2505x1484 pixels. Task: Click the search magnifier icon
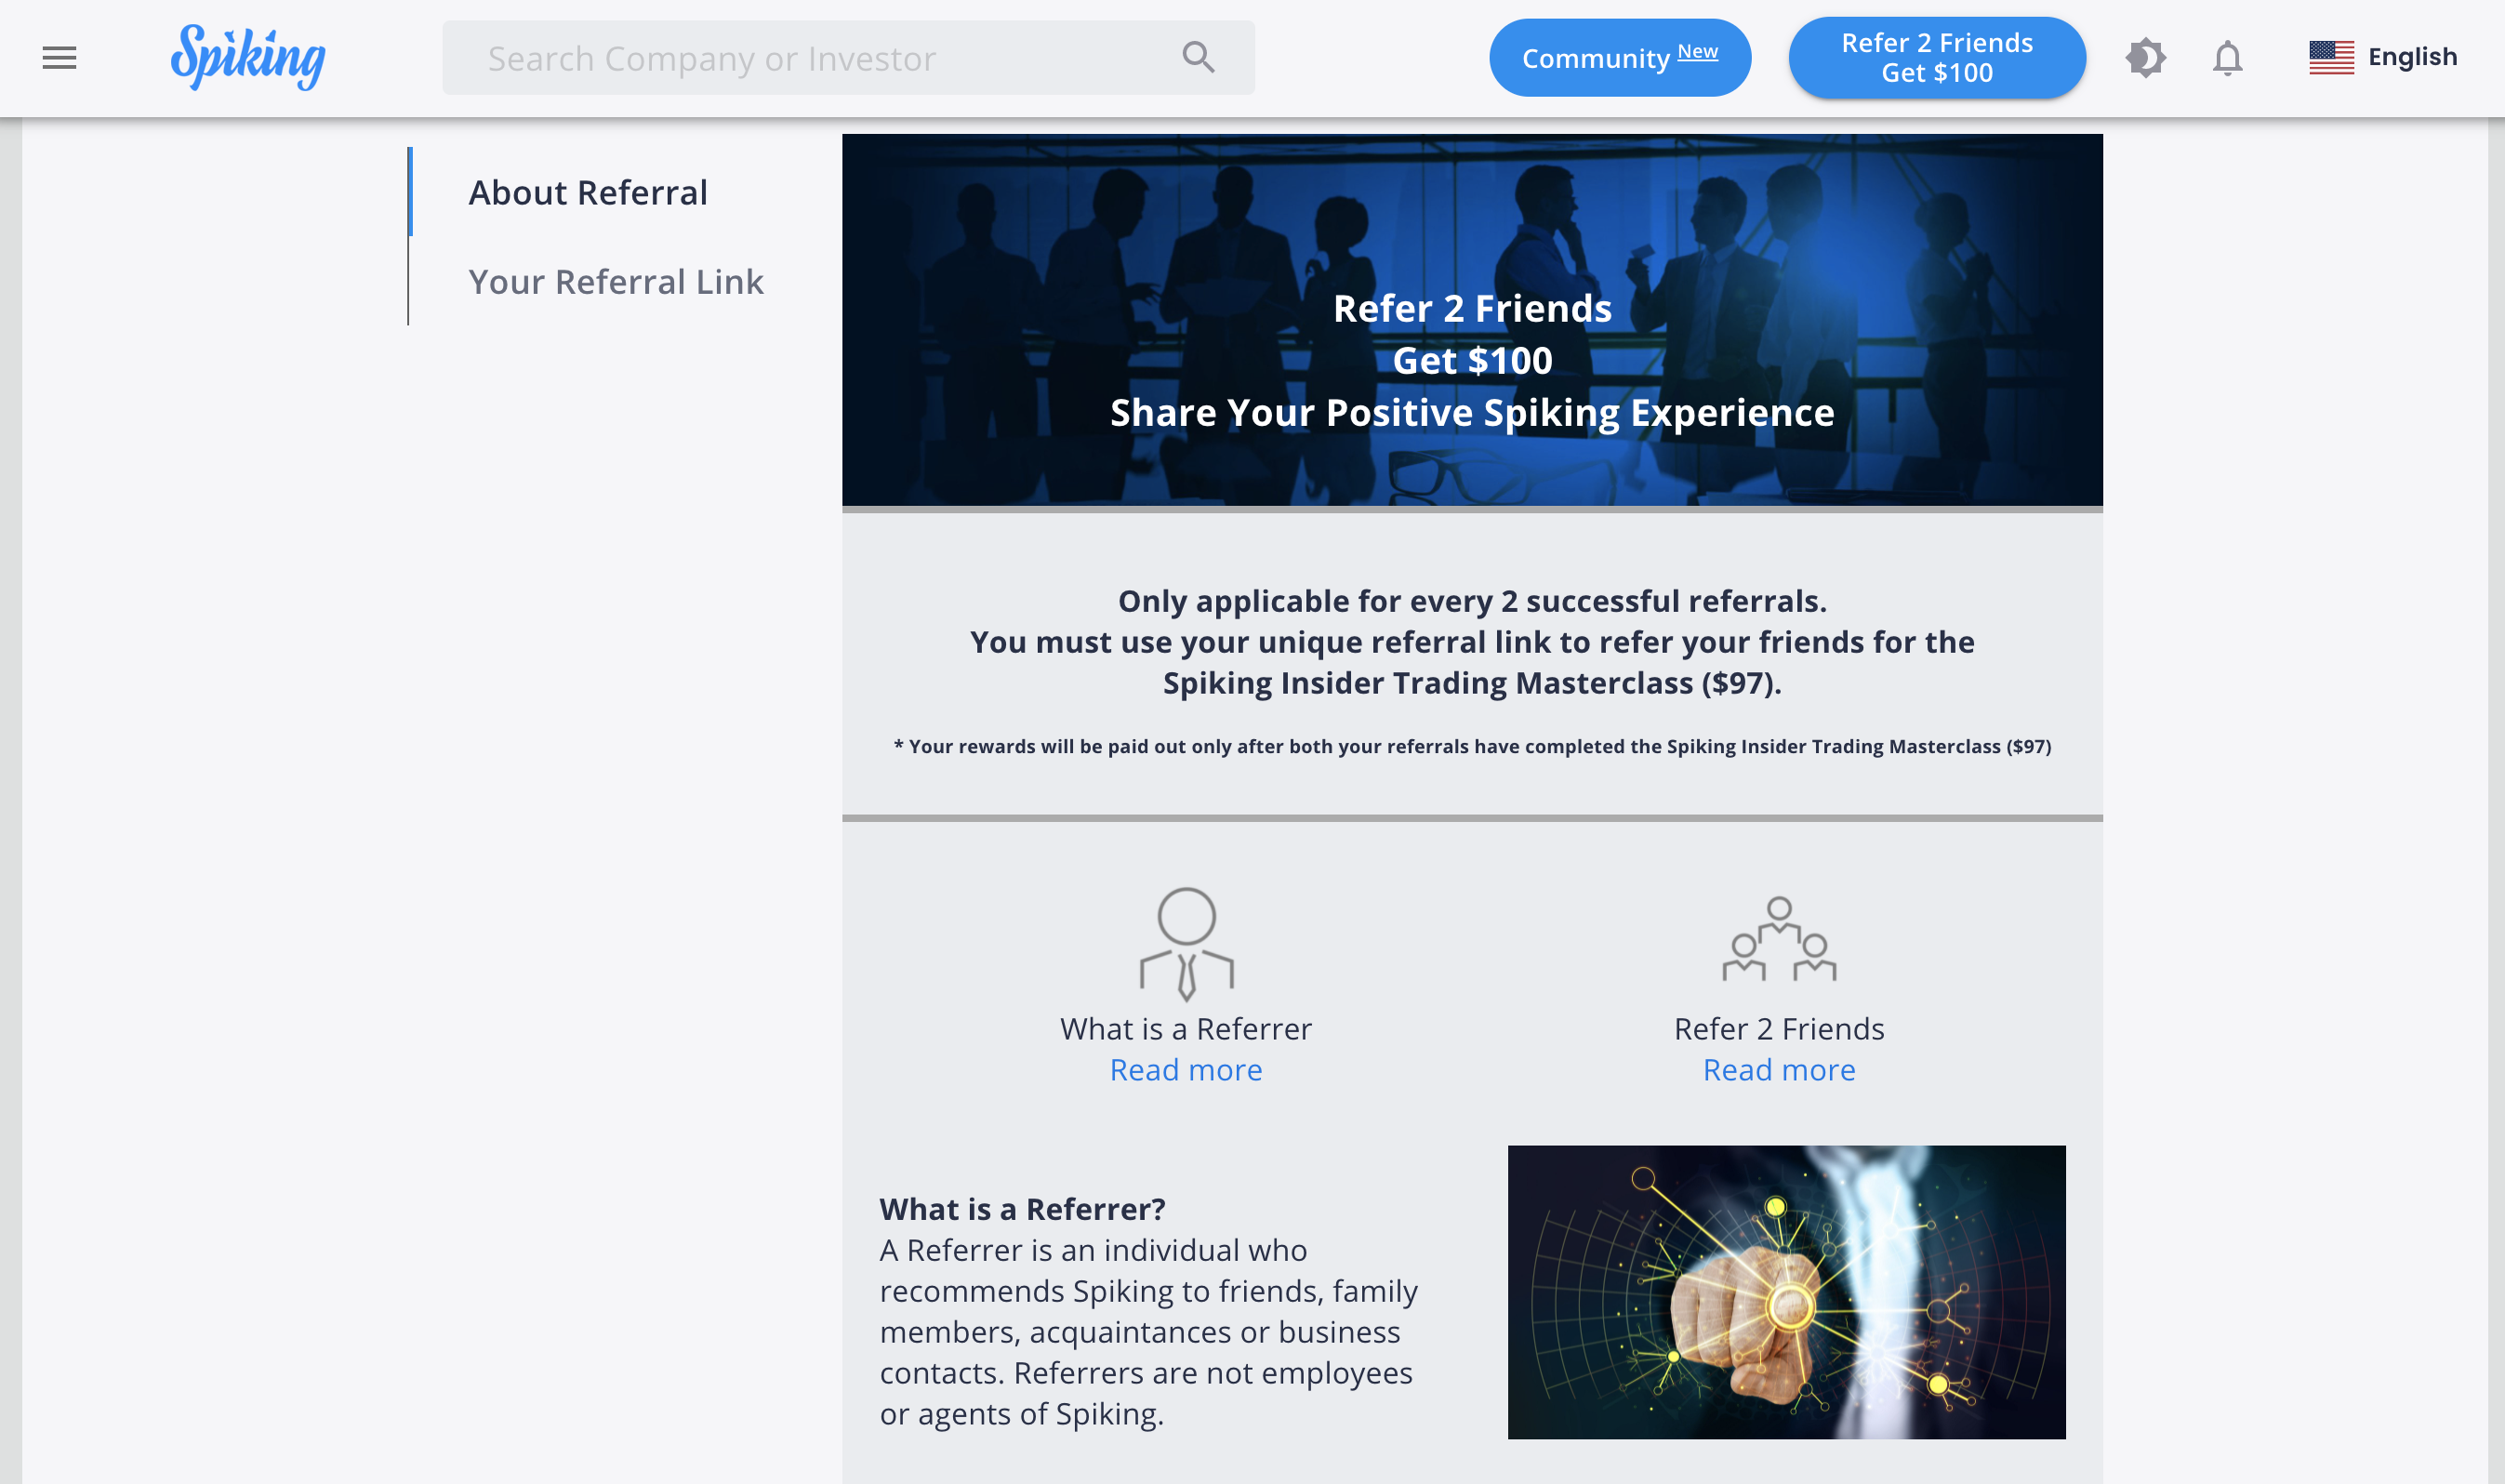click(x=1197, y=58)
